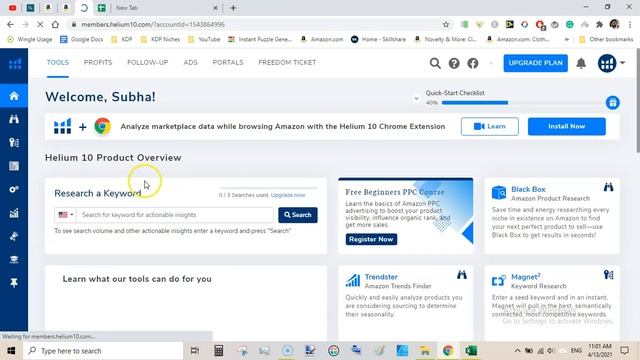This screenshot has width=640, height=360.
Task: Click the Learn video button
Action: 490,127
